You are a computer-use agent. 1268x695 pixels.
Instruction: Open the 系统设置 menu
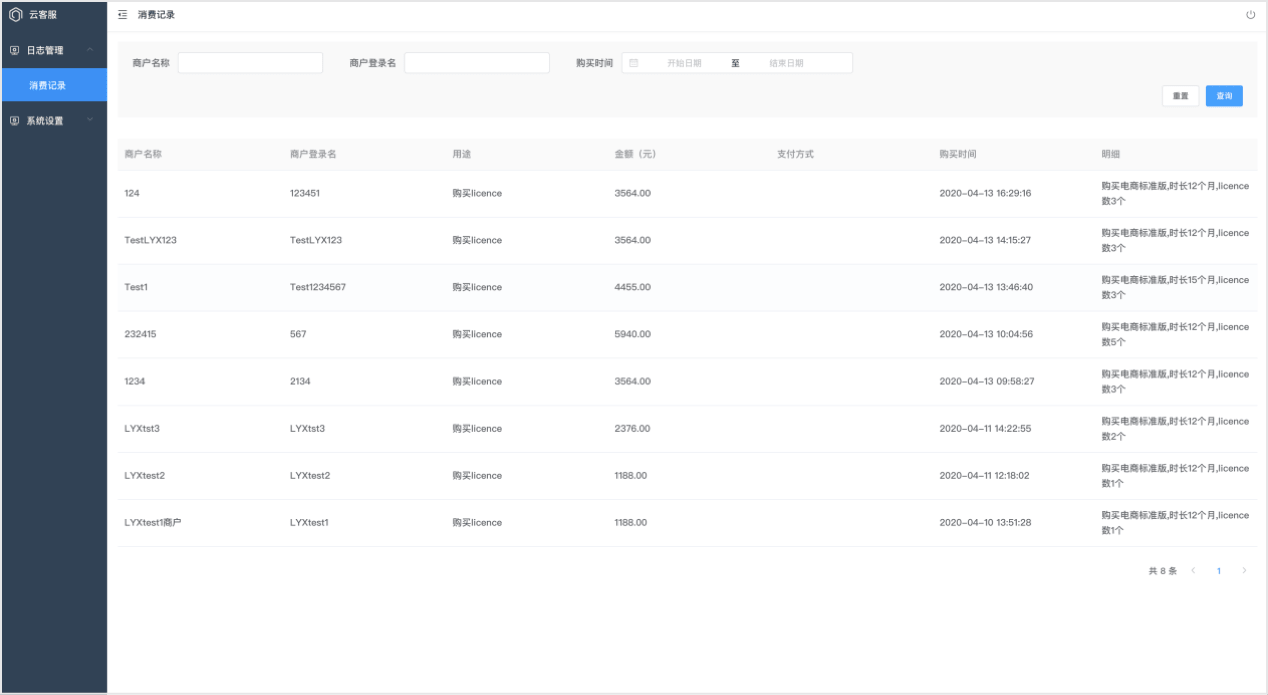(54, 121)
